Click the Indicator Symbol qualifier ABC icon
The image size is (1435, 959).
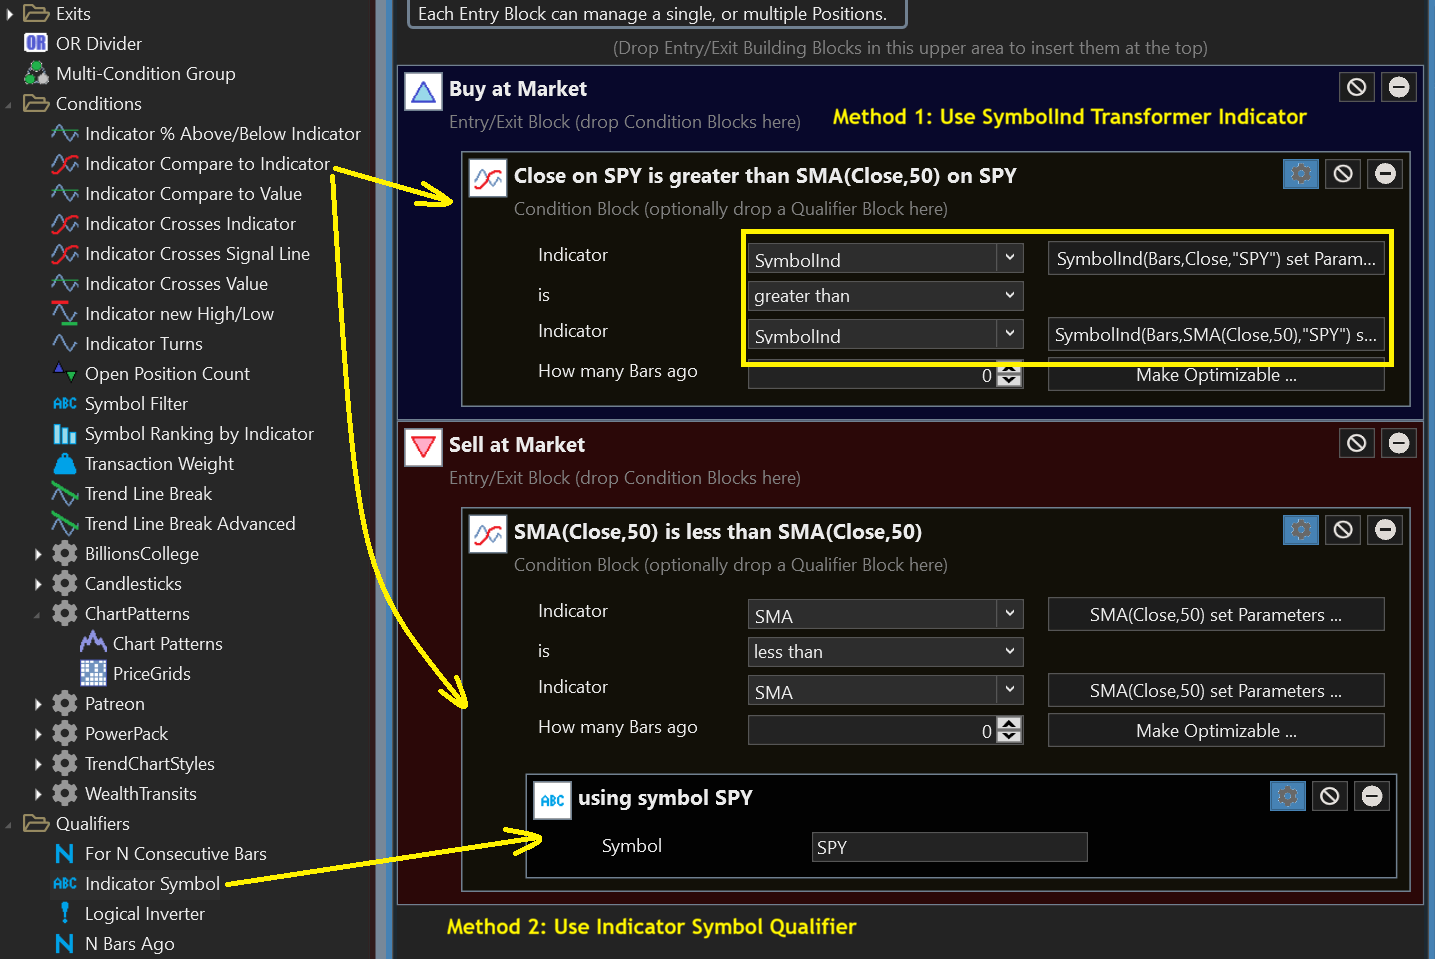pos(65,884)
